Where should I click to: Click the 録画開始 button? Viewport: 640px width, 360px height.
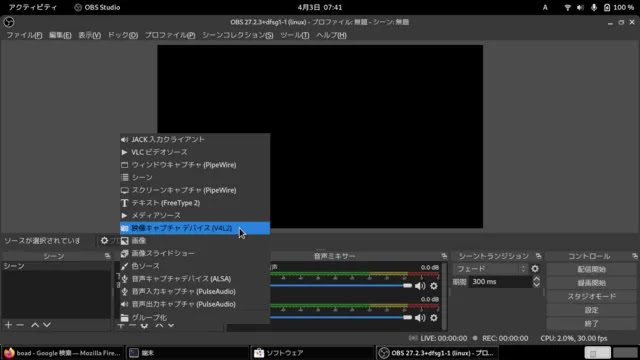pyautogui.click(x=591, y=283)
